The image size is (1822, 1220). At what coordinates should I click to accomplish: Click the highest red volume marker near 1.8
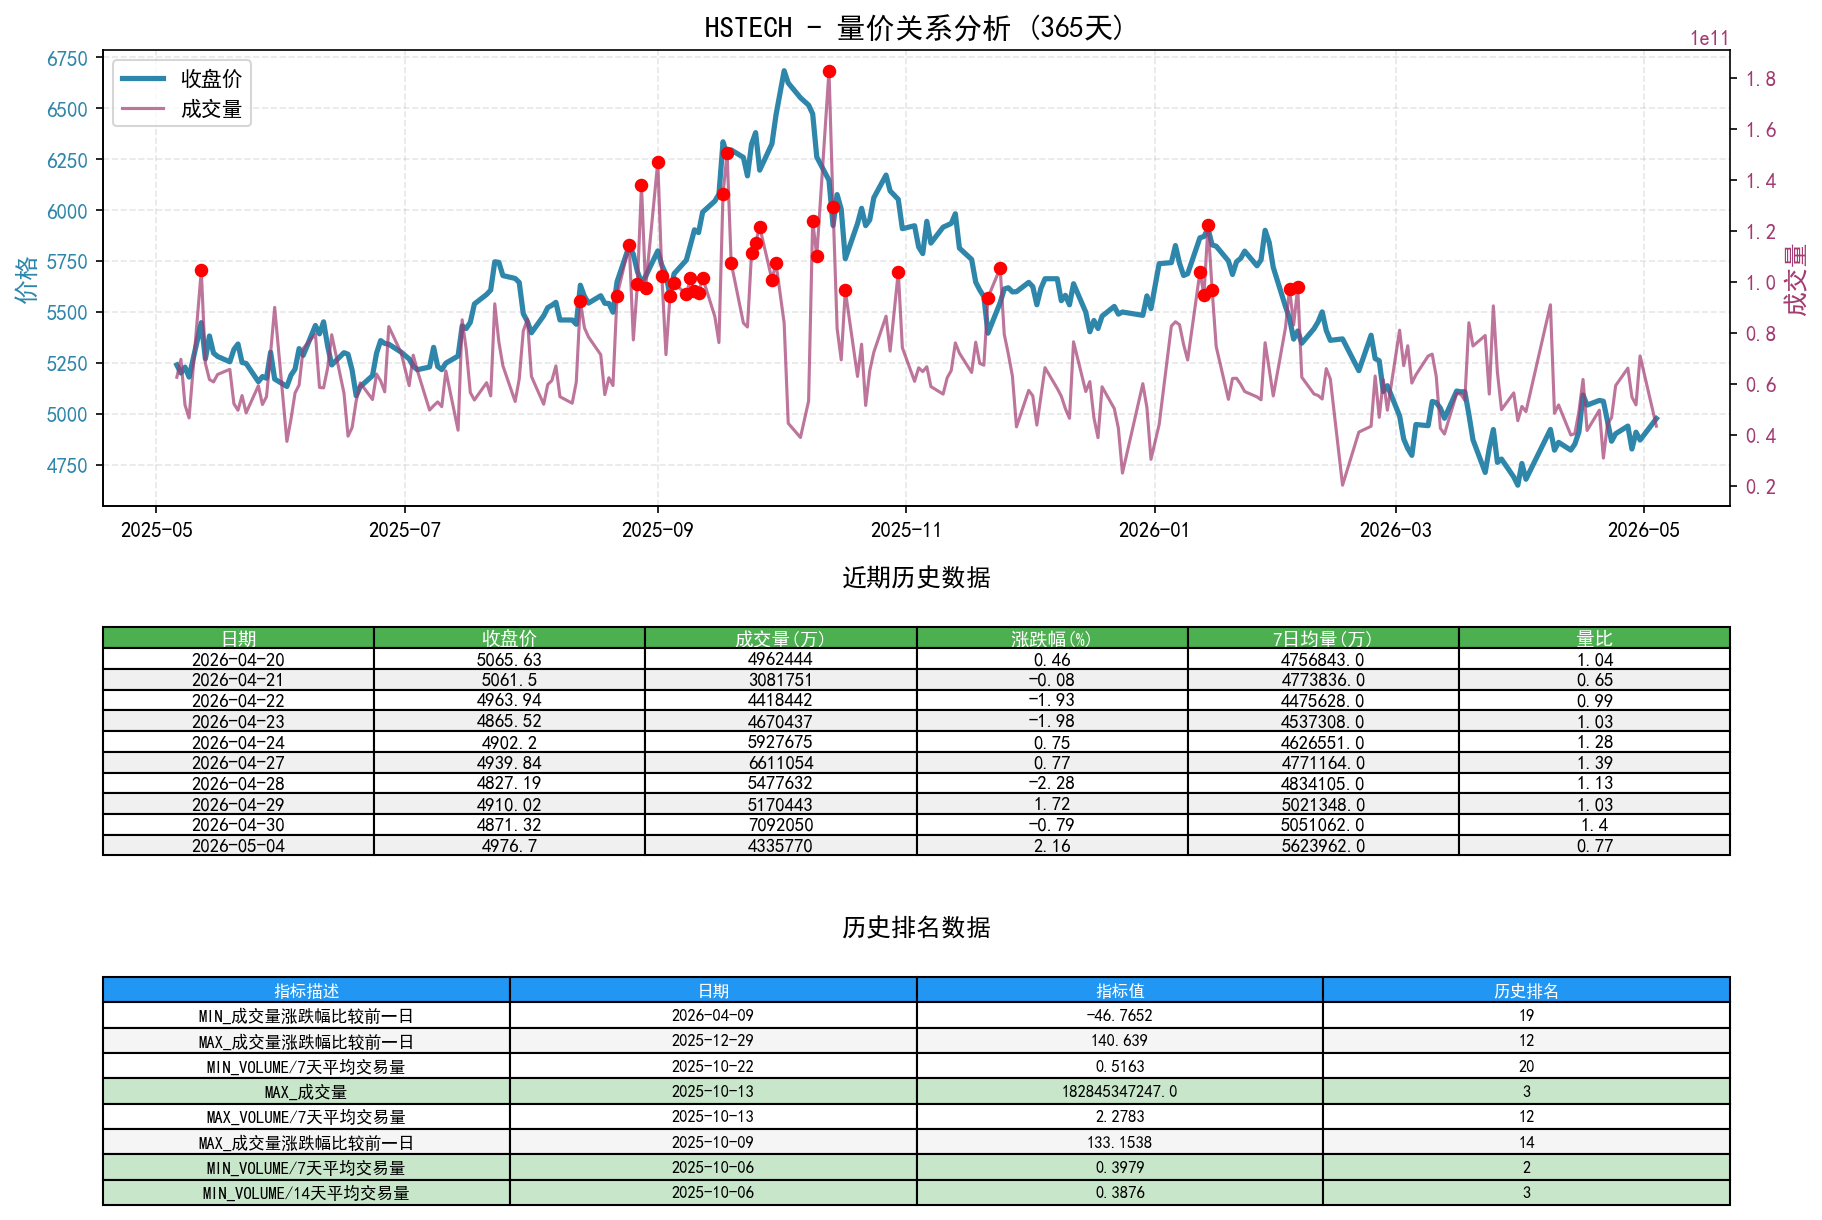pyautogui.click(x=829, y=72)
